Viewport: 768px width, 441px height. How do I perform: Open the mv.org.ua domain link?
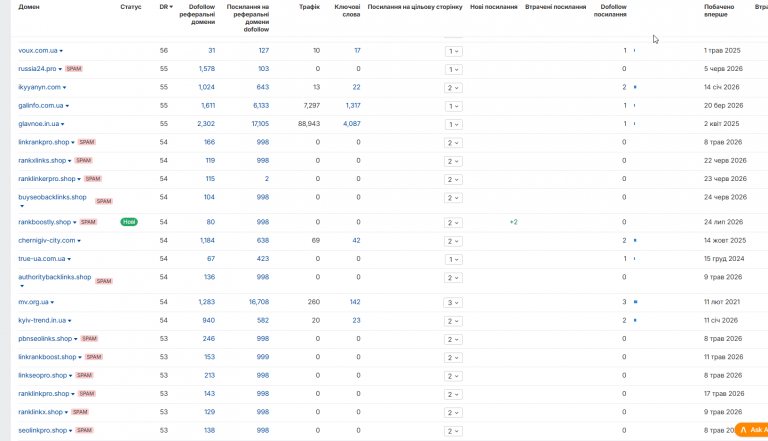click(x=33, y=302)
